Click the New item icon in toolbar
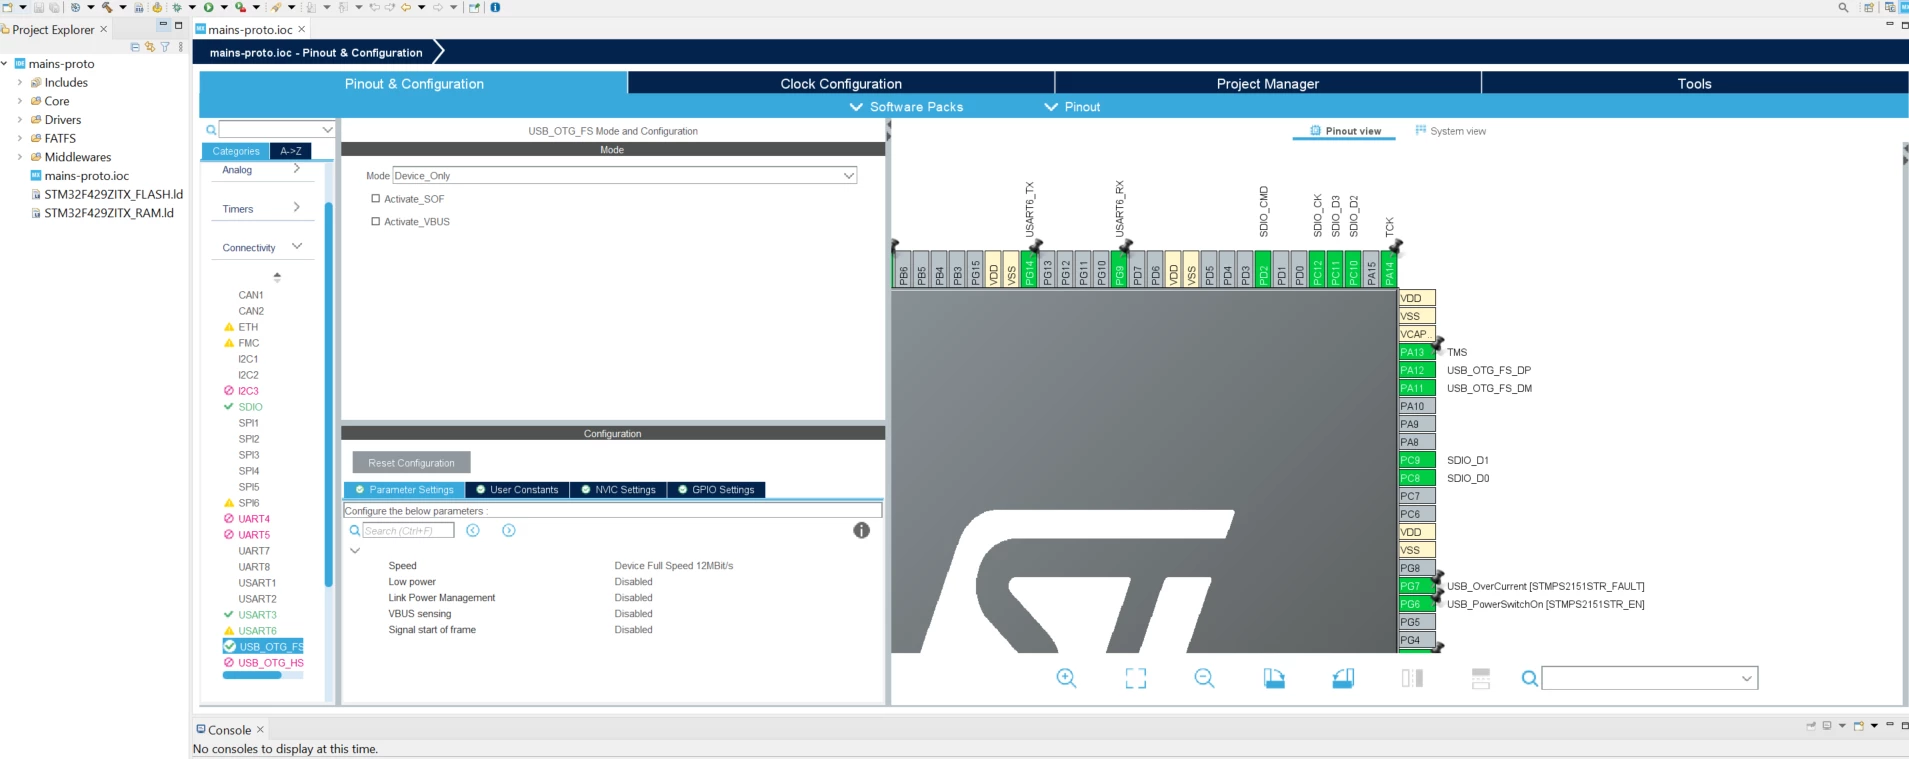The image size is (1909, 759). click(x=7, y=7)
